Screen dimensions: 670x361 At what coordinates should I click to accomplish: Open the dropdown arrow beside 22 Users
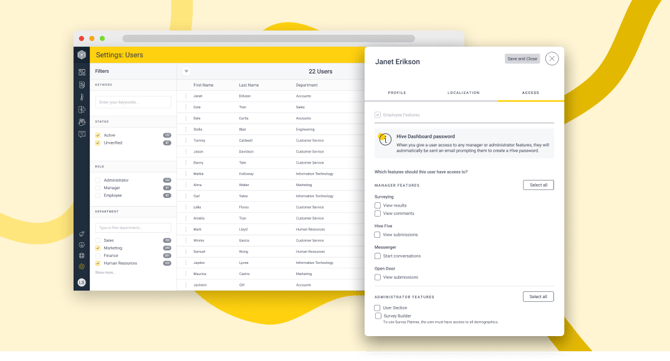[x=186, y=71]
